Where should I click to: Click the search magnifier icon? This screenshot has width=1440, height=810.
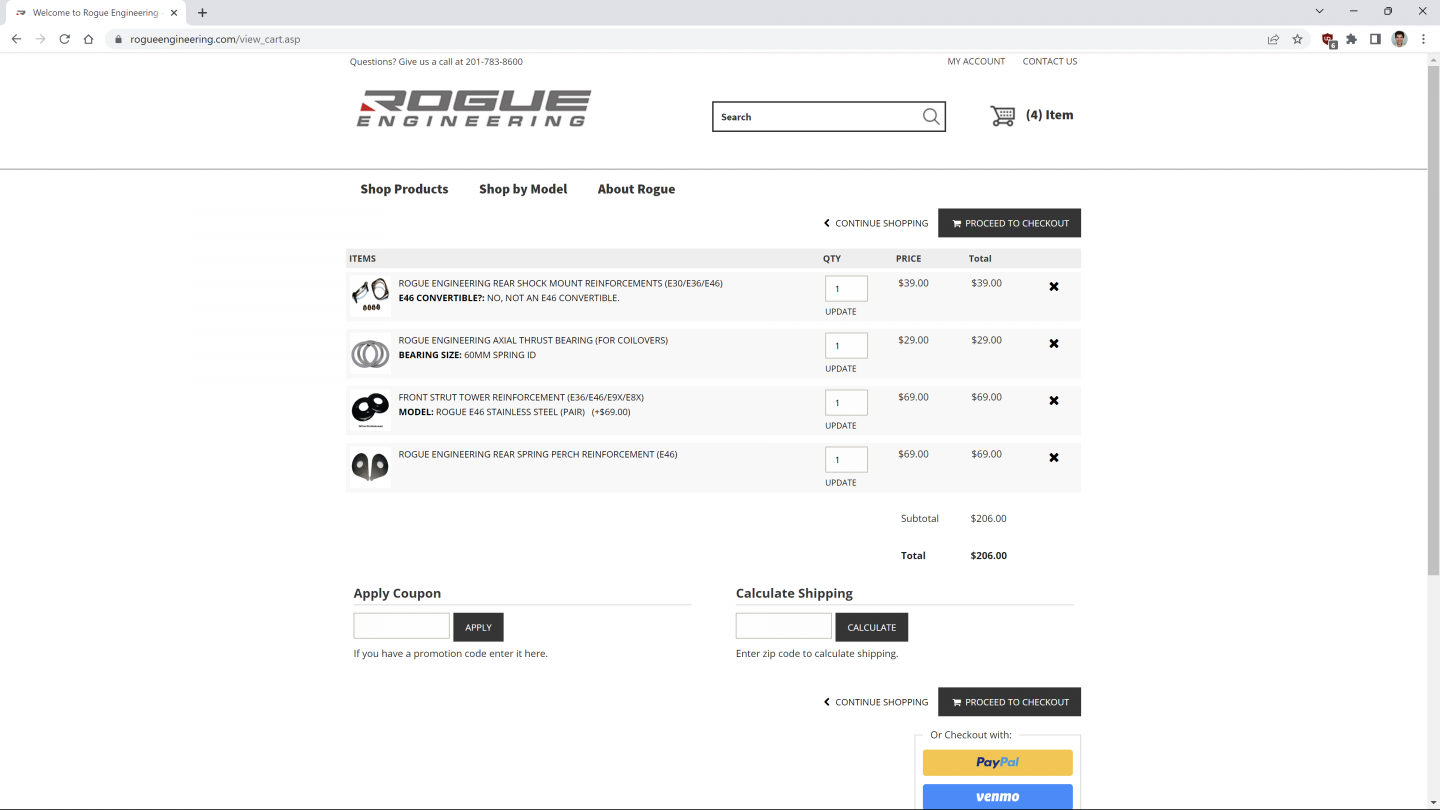pos(931,117)
